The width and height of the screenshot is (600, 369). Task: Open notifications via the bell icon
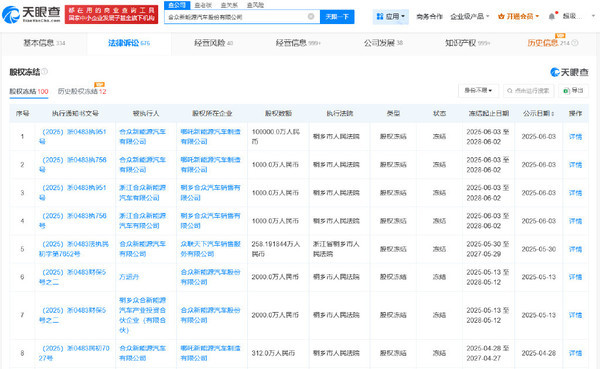point(551,16)
